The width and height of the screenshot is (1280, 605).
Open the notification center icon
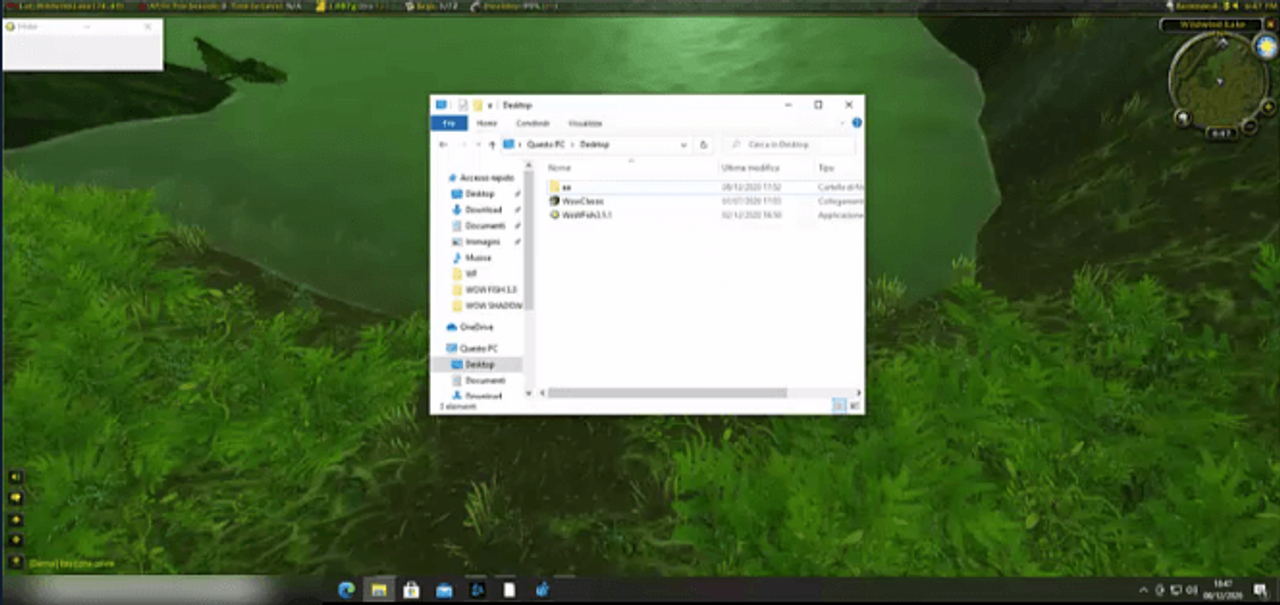(1260, 590)
